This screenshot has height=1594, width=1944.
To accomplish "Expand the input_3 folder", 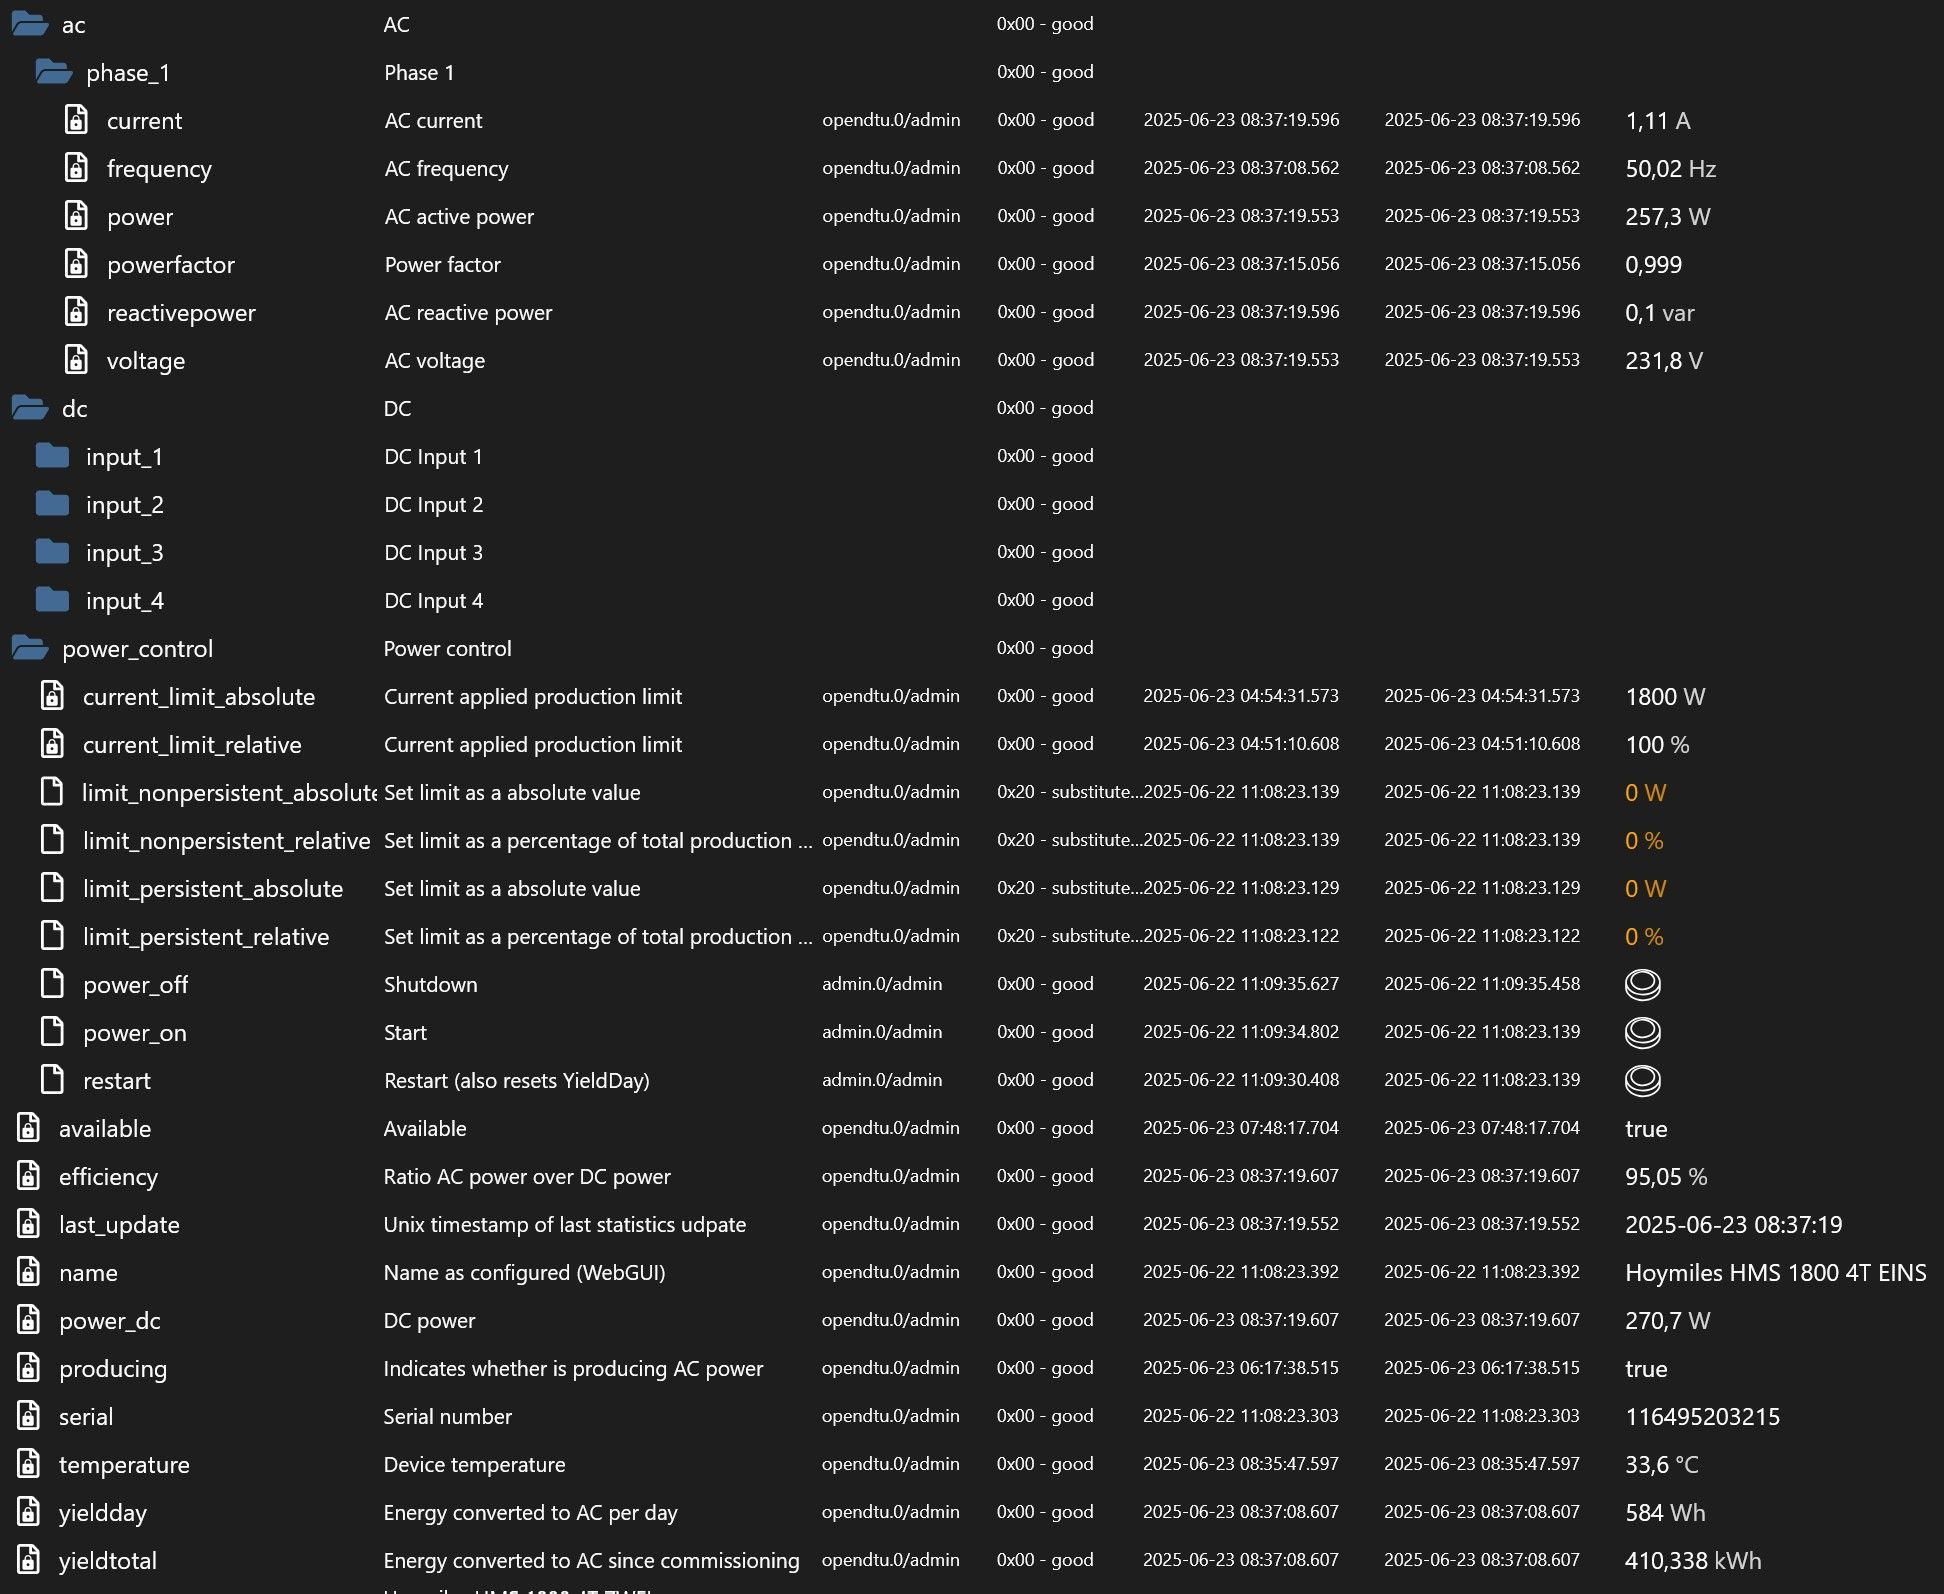I will coord(52,552).
